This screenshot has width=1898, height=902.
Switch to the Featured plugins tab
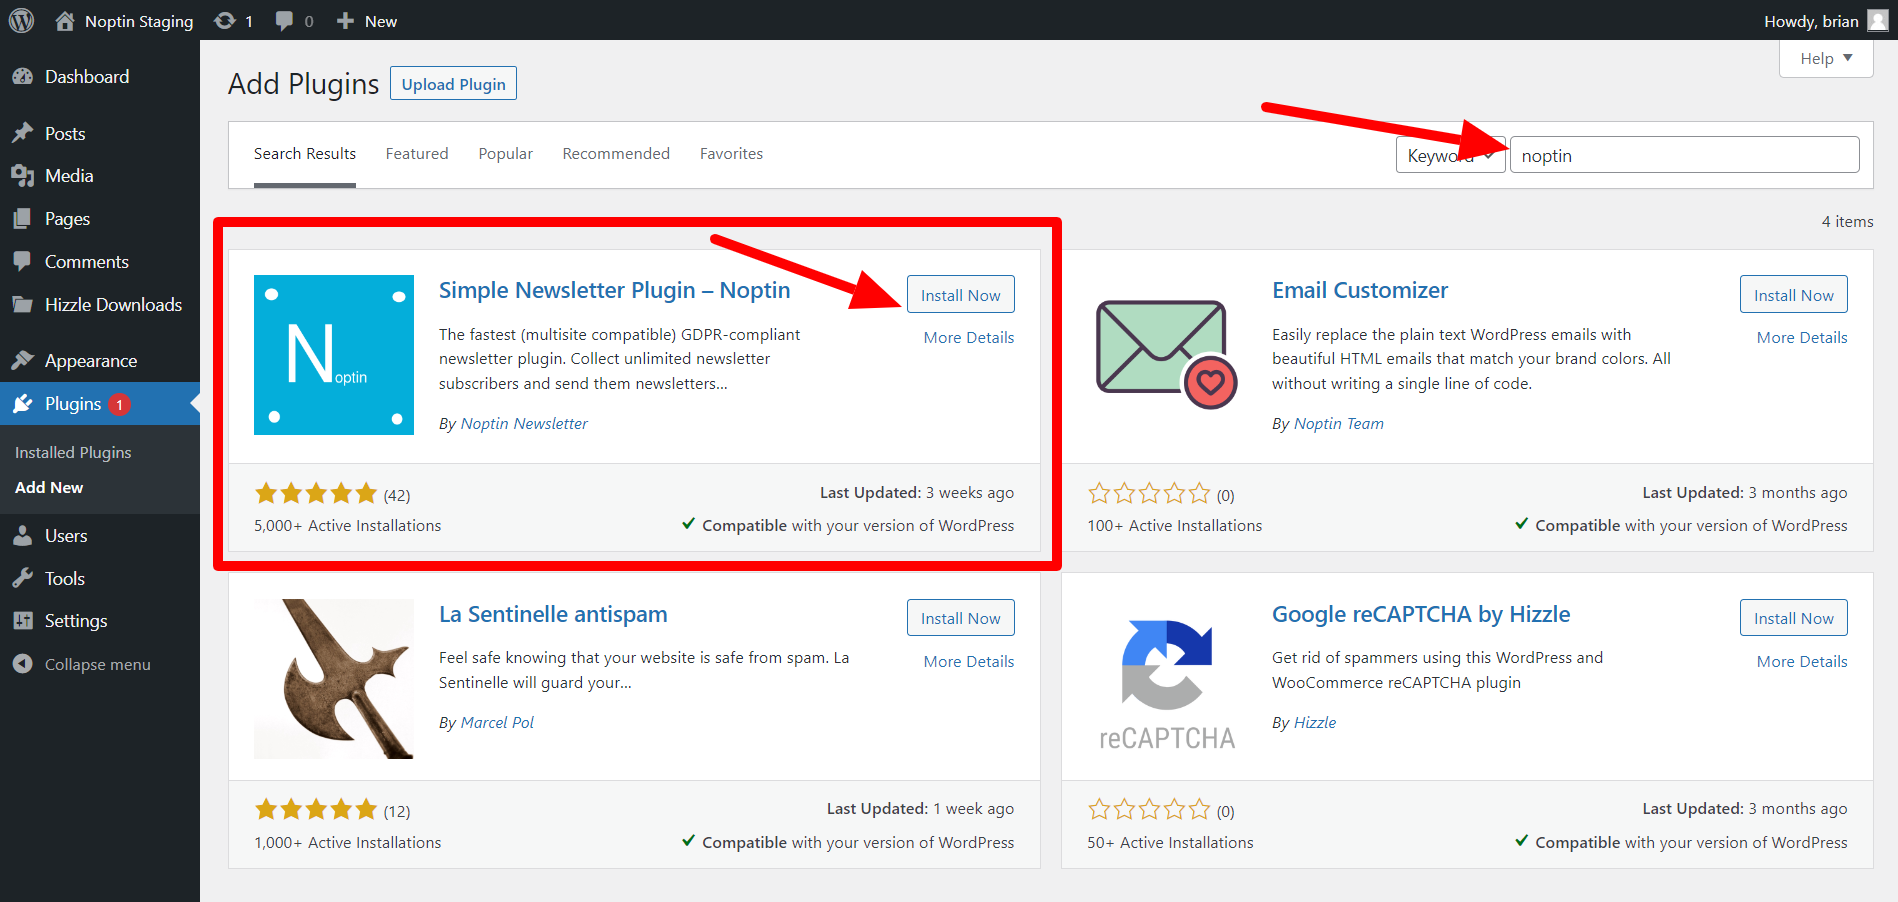pos(417,153)
